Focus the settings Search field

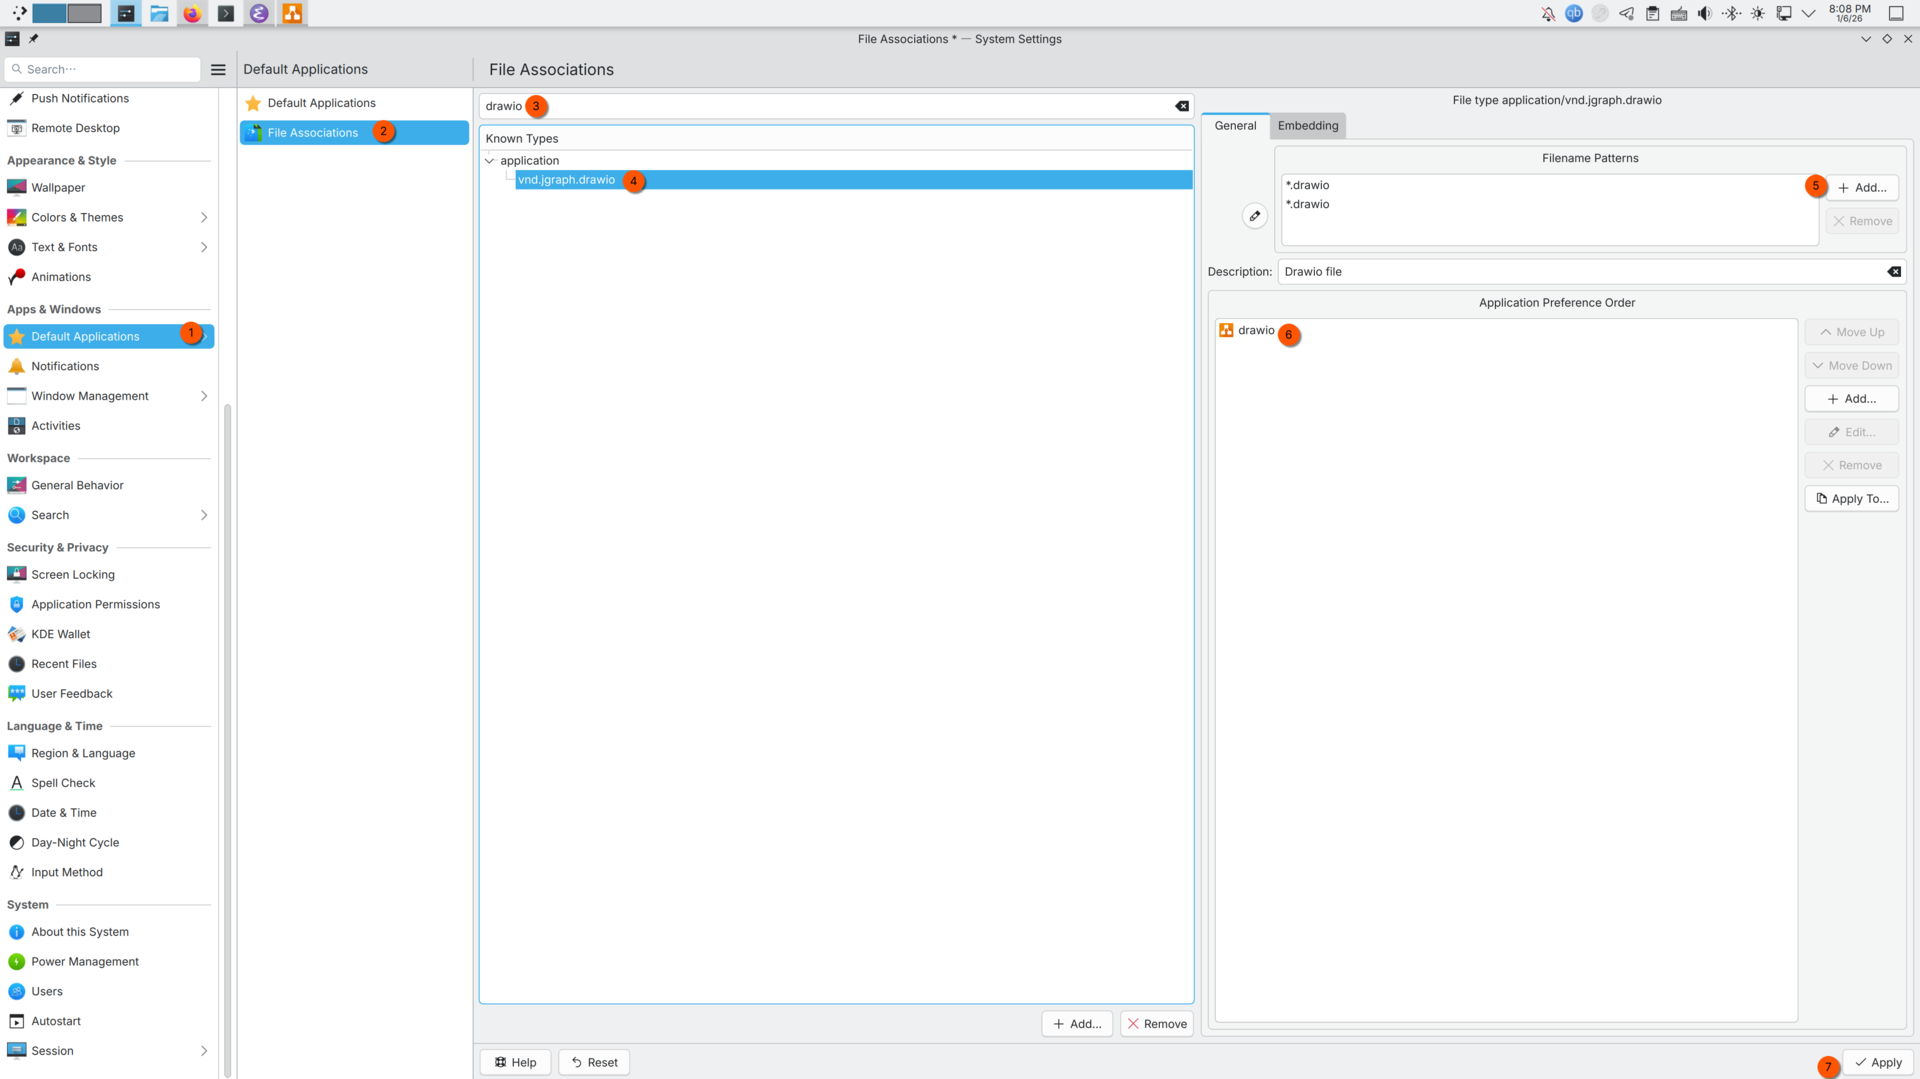[x=103, y=69]
